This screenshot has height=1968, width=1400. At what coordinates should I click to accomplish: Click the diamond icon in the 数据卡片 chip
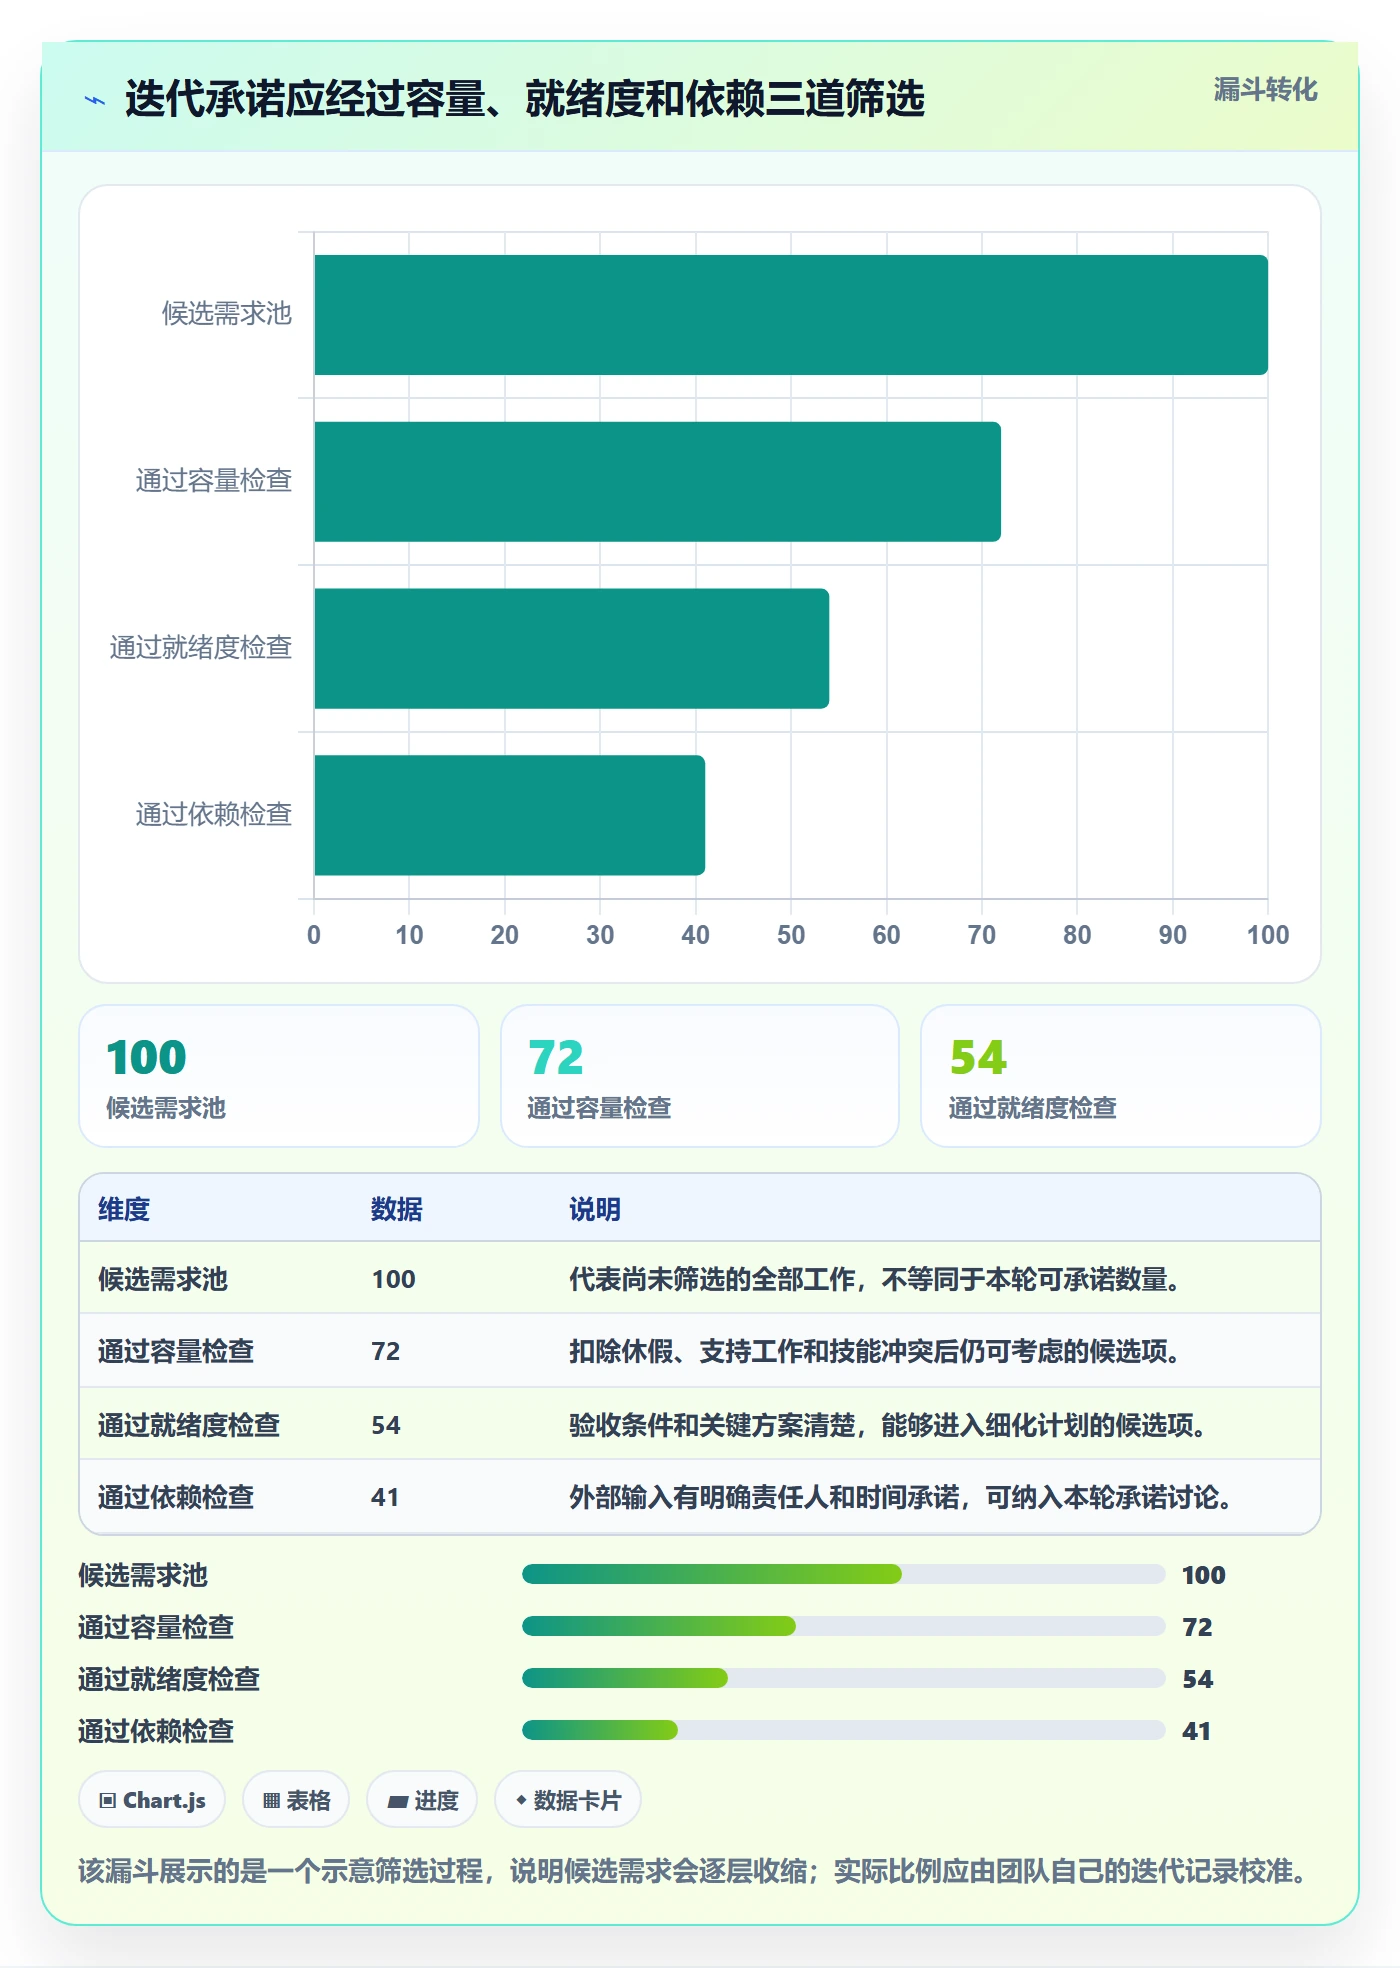click(x=521, y=1800)
